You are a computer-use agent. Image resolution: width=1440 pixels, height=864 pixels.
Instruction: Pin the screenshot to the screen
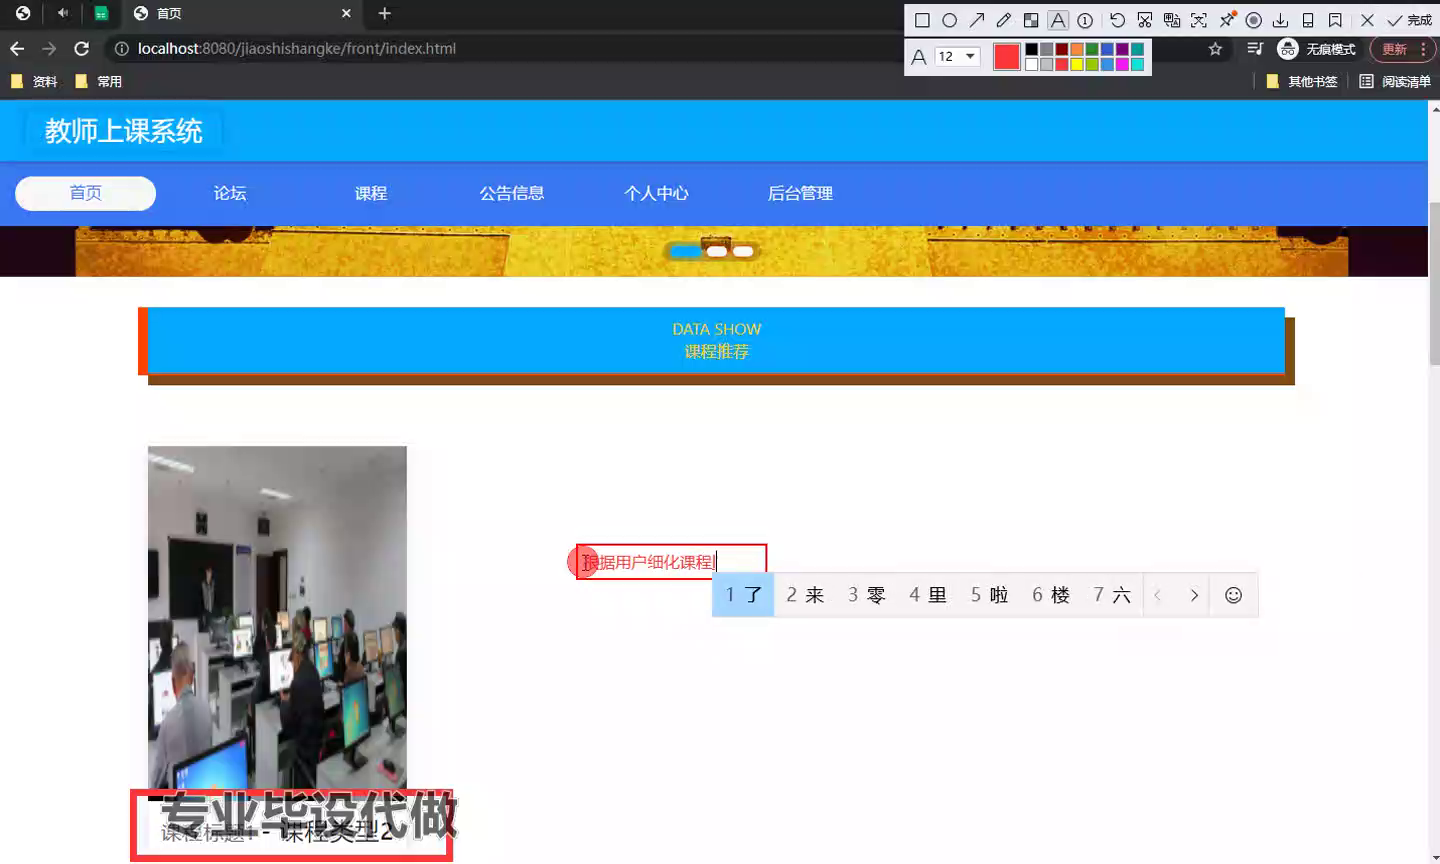[x=1227, y=20]
